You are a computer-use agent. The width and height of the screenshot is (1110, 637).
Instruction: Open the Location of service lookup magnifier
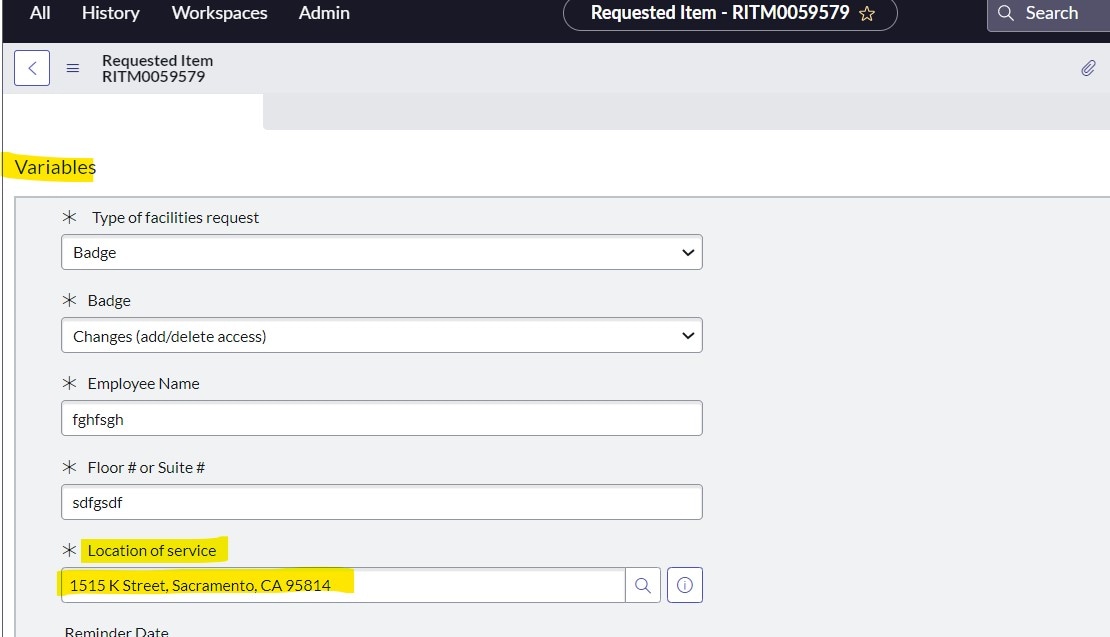pos(643,585)
